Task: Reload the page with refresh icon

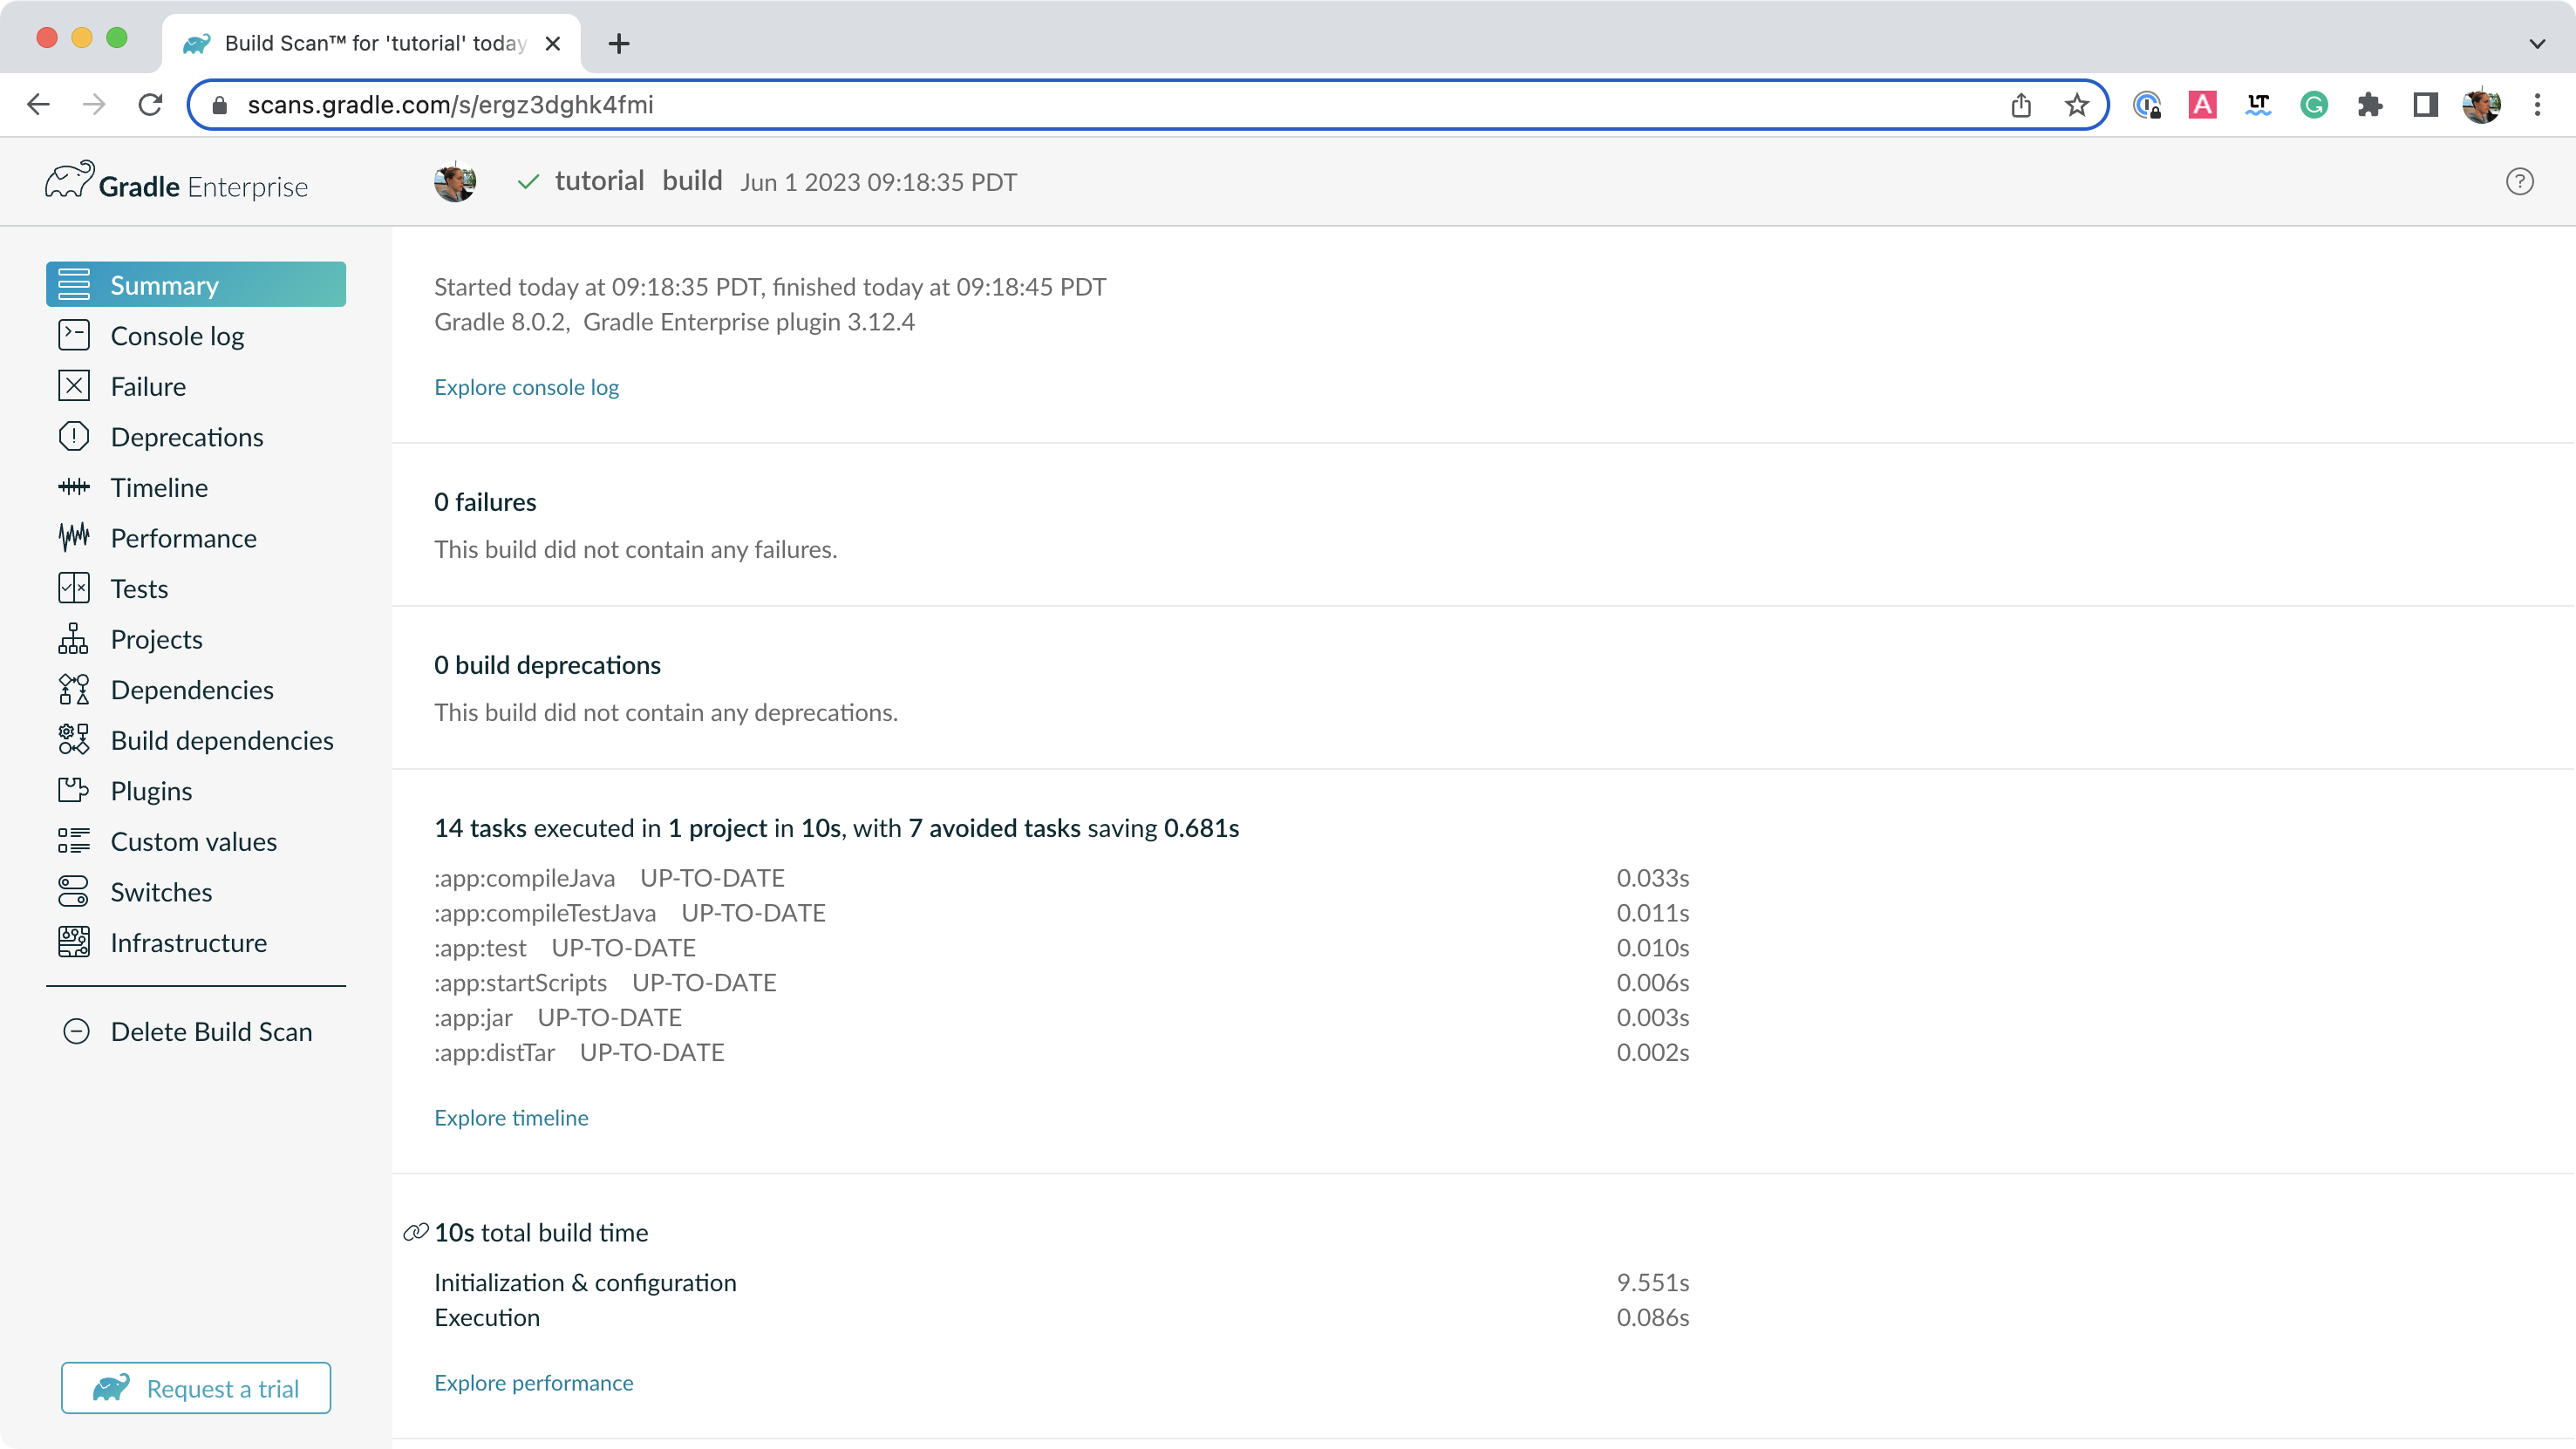Action: (x=150, y=105)
